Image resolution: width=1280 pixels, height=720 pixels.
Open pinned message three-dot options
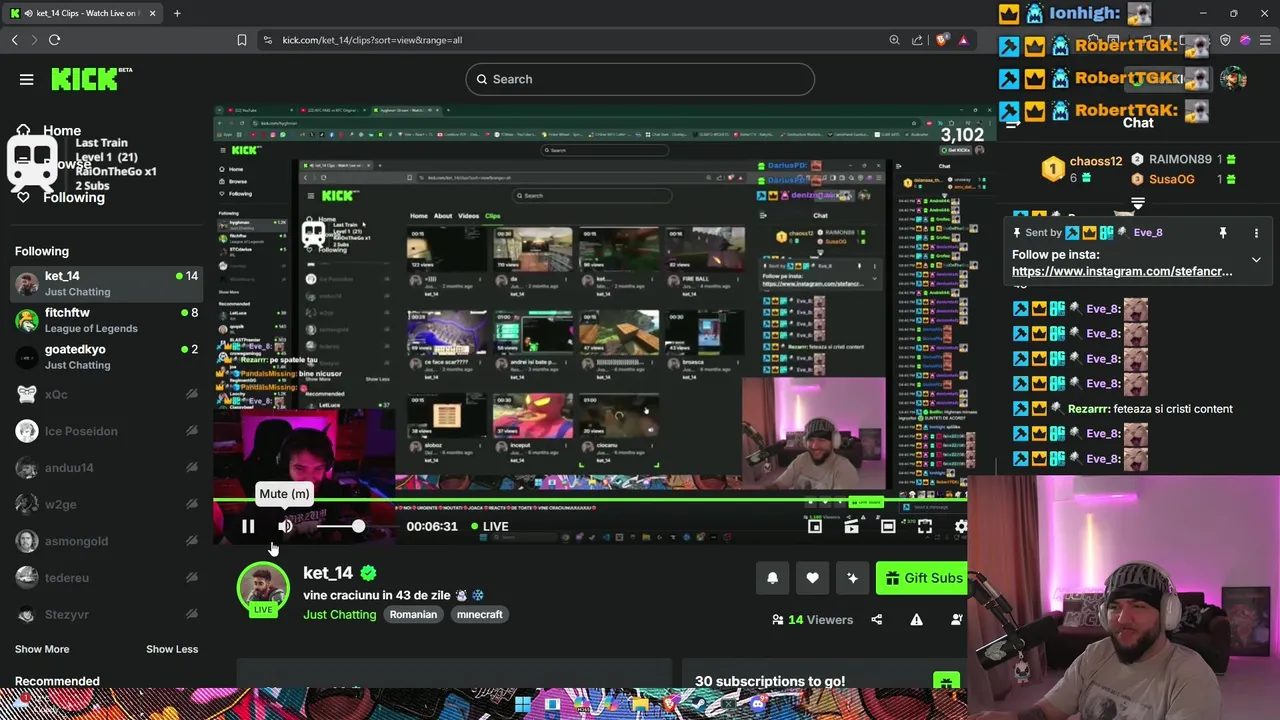pos(1256,233)
